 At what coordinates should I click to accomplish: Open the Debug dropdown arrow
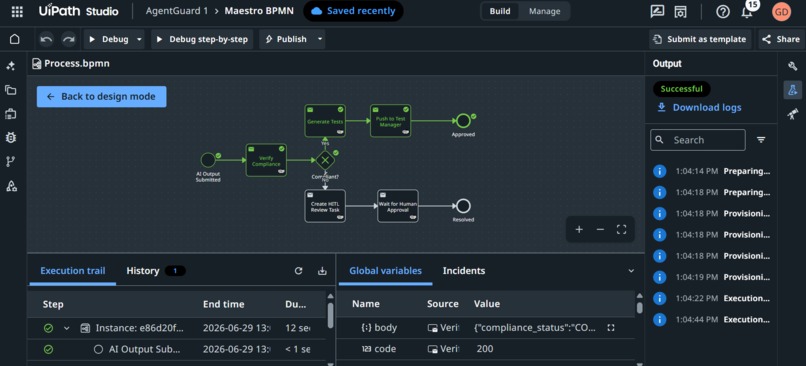(x=139, y=40)
